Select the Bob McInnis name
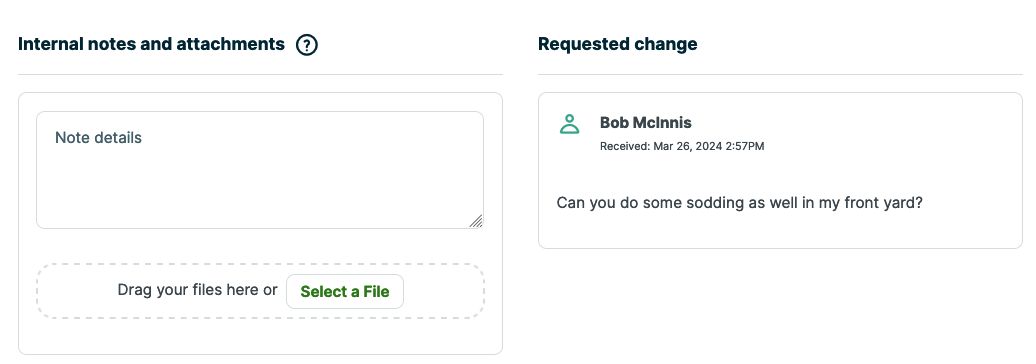This screenshot has width=1036, height=364. (646, 123)
